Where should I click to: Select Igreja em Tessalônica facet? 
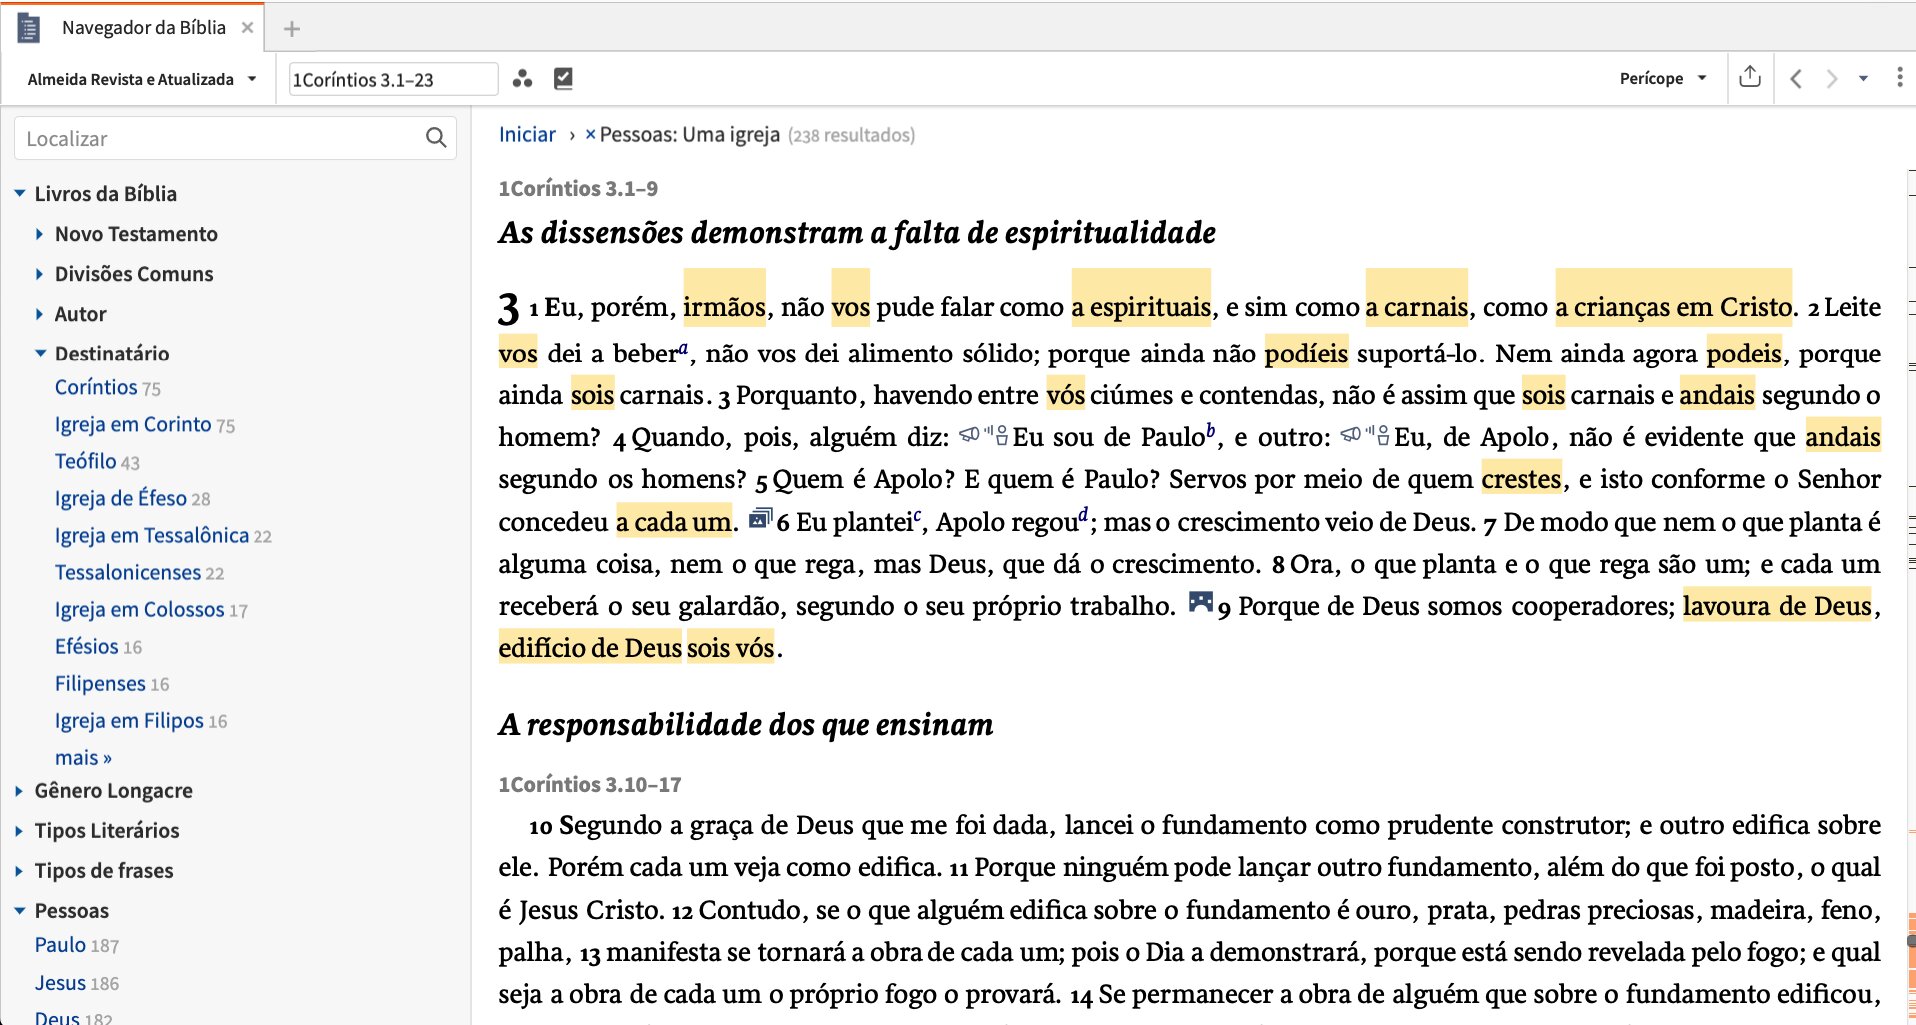pyautogui.click(x=163, y=535)
